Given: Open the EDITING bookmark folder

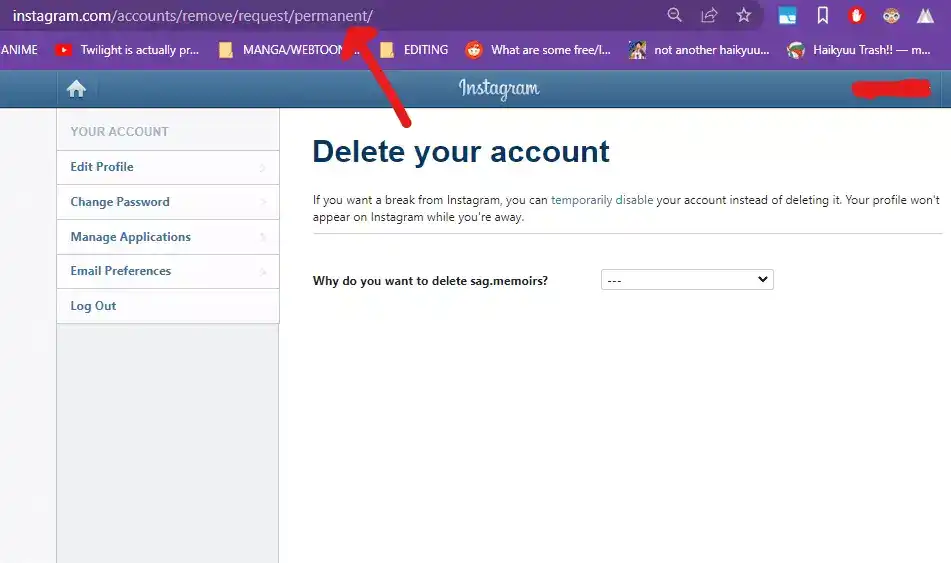Looking at the screenshot, I should pyautogui.click(x=414, y=50).
